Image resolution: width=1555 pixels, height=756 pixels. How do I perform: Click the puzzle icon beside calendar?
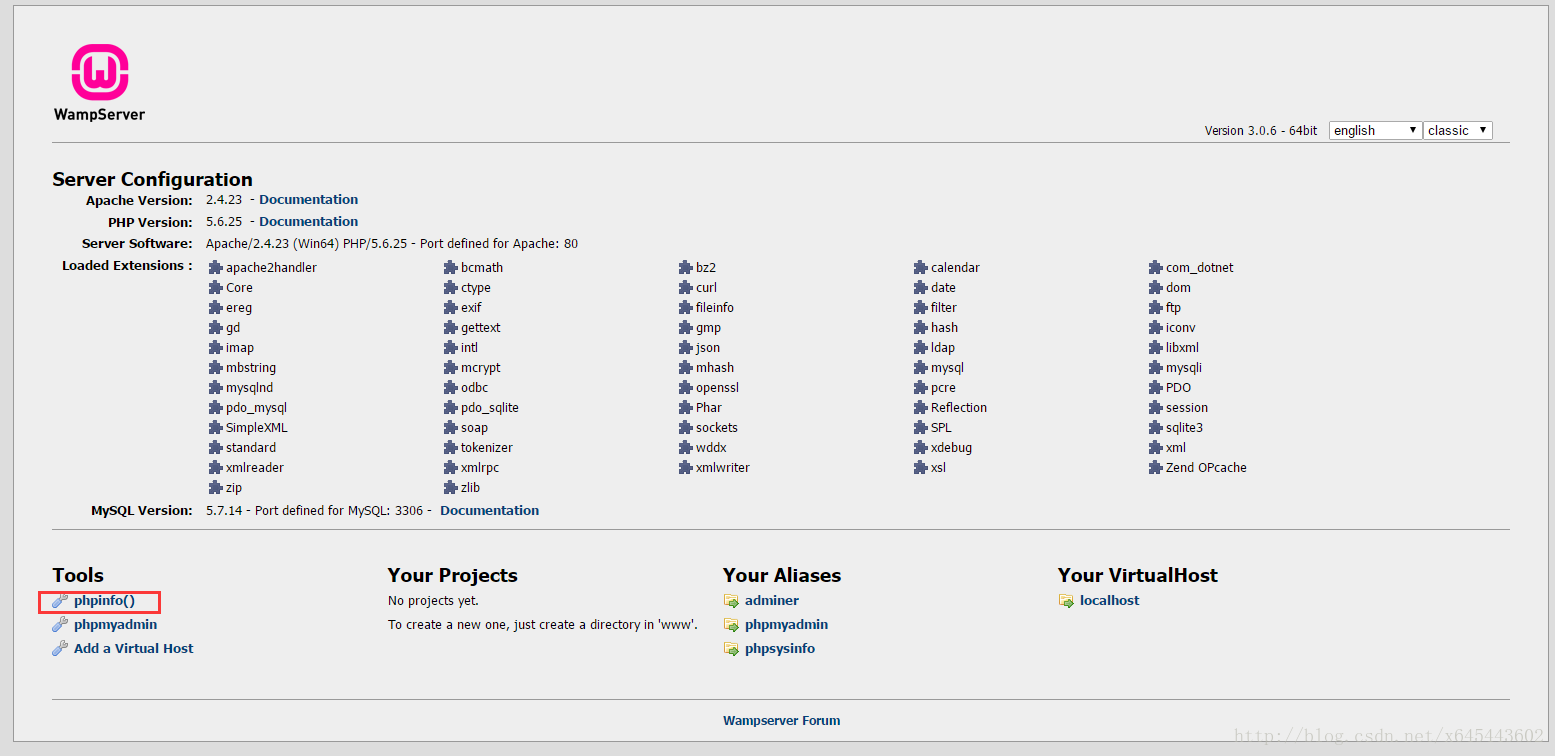pos(920,268)
